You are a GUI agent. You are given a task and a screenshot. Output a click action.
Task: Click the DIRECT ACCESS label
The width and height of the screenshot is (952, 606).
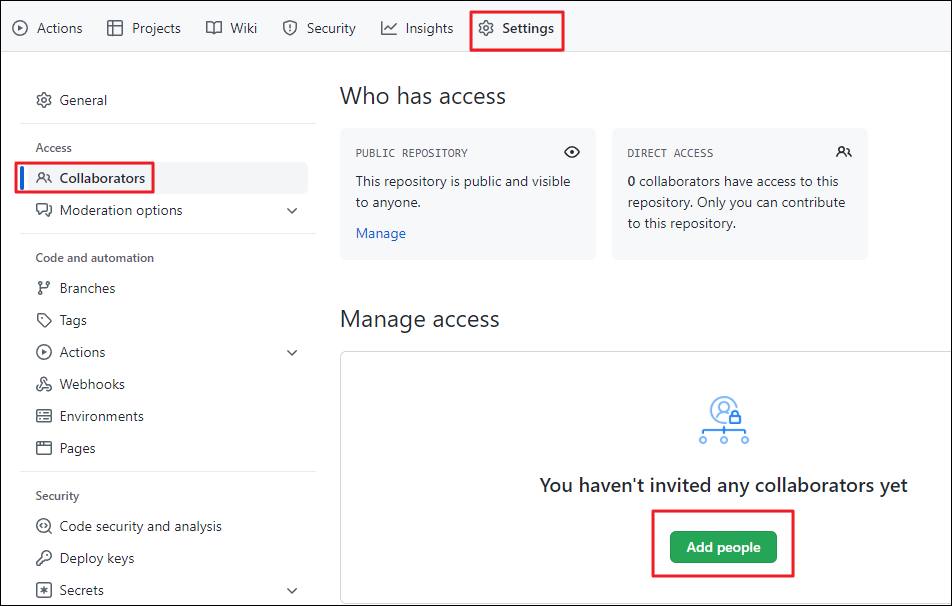click(670, 153)
